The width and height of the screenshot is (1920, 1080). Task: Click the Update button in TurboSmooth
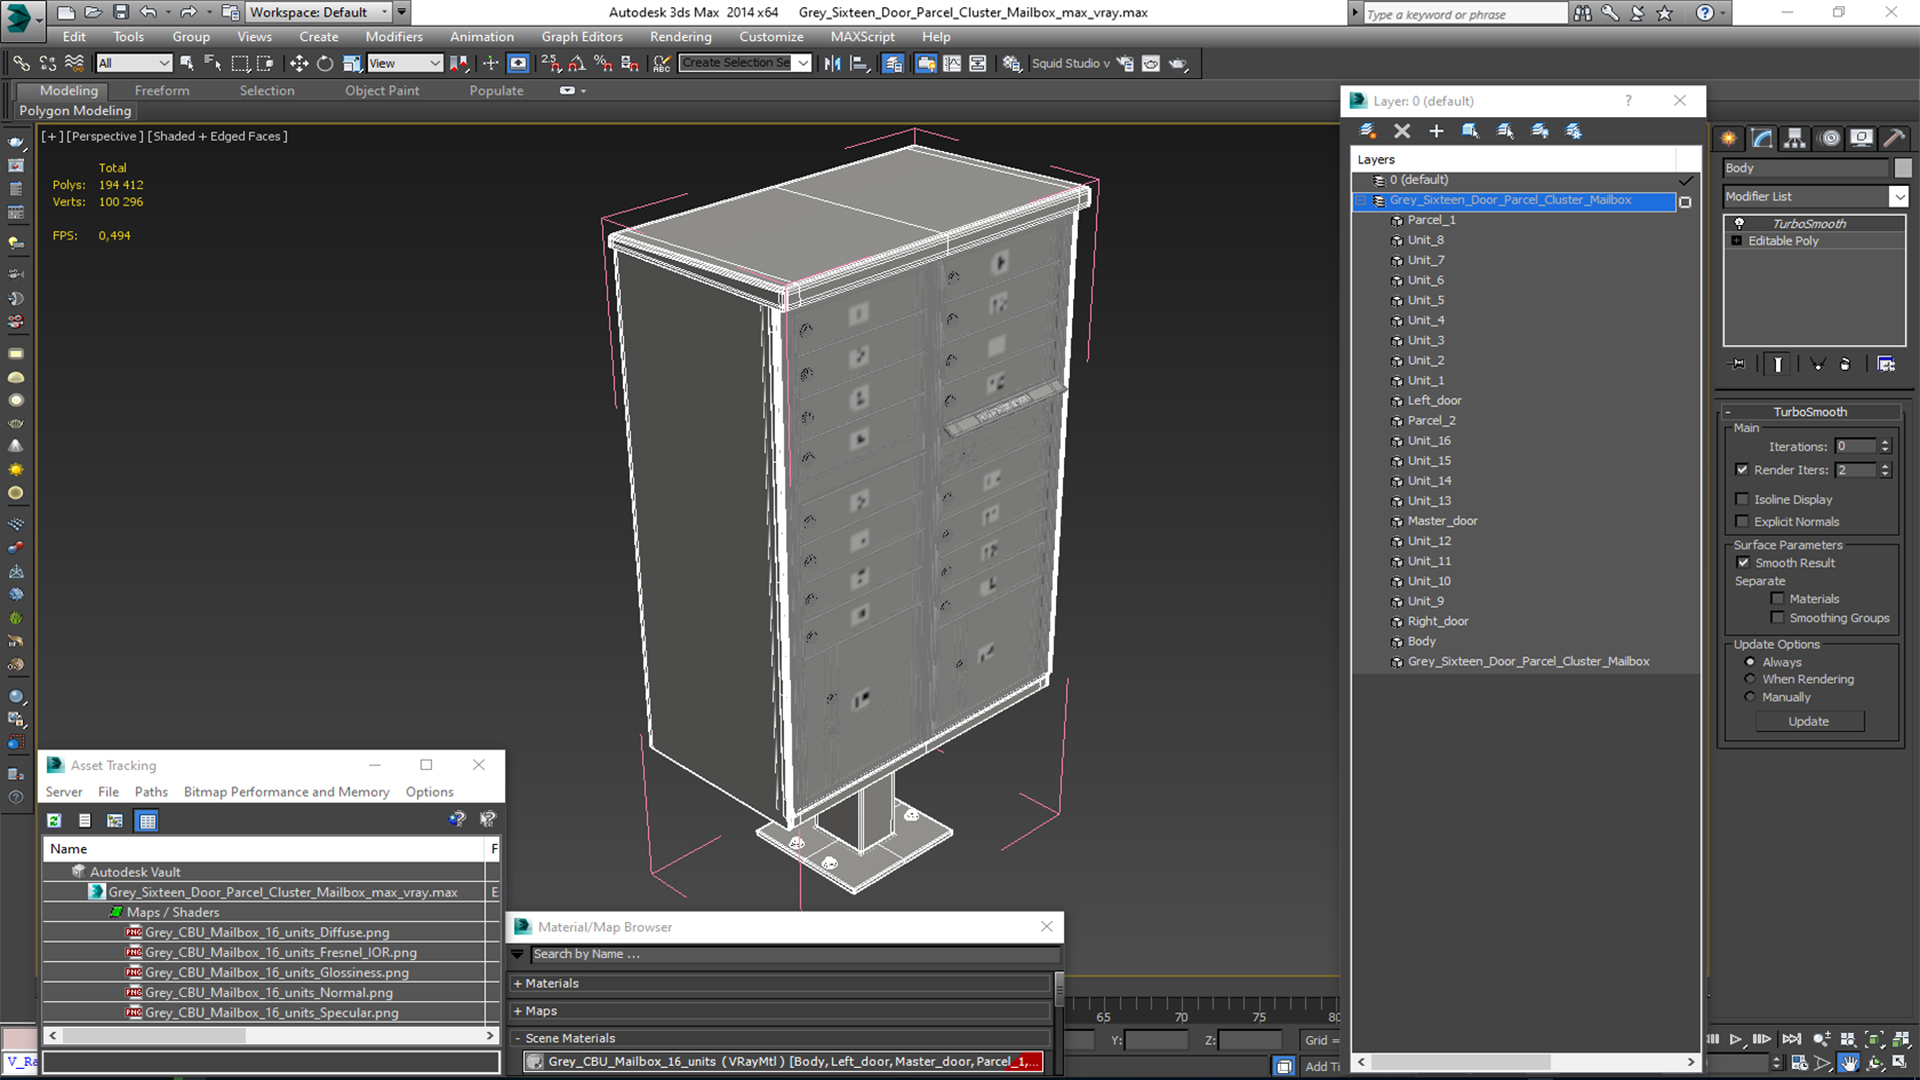1809,721
